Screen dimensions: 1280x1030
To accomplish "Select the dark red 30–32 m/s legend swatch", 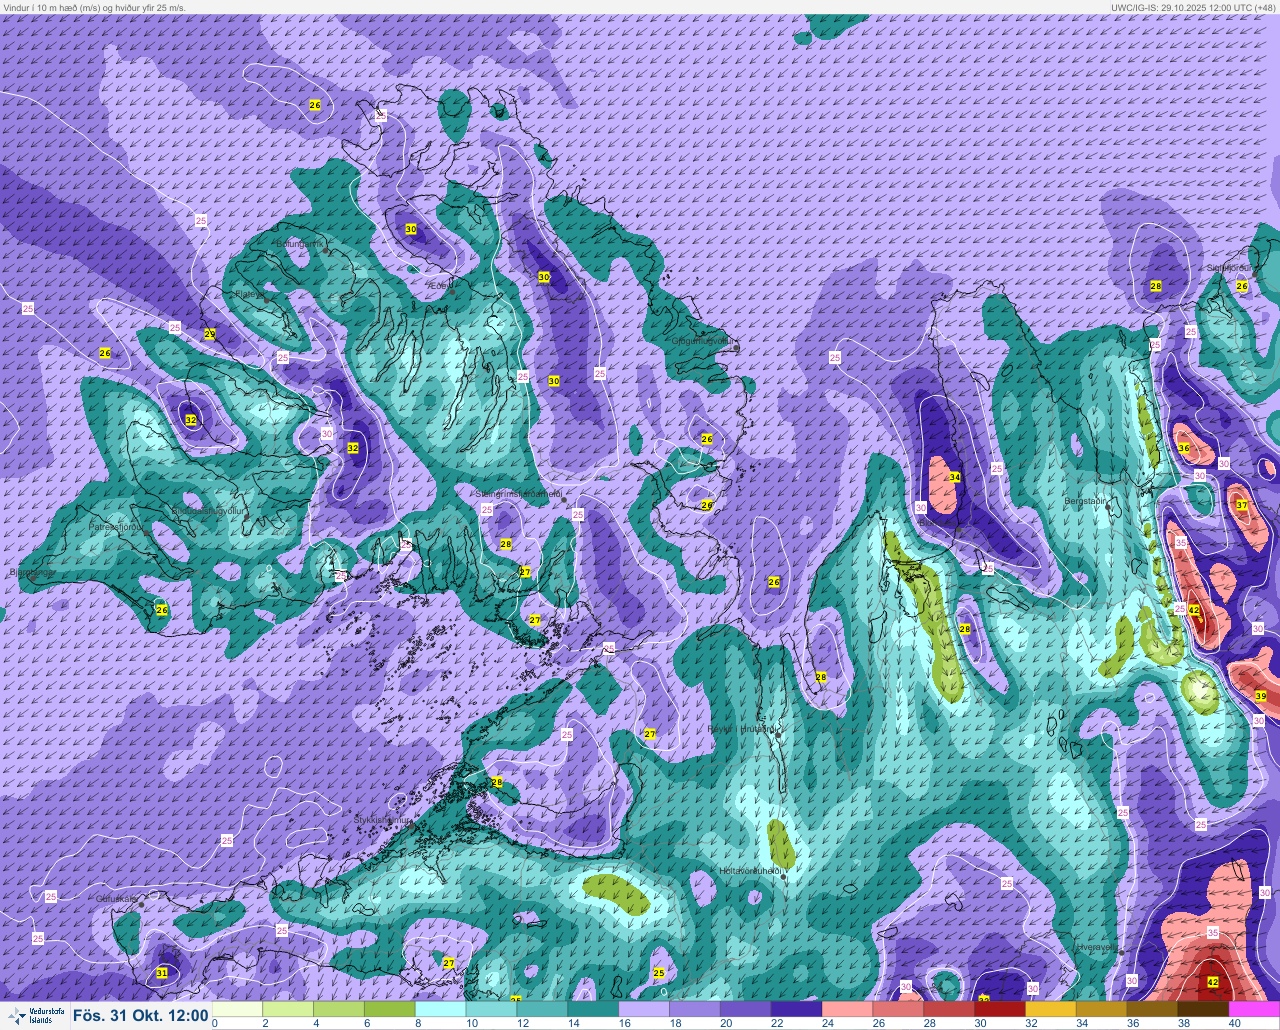I will [x=1000, y=1009].
